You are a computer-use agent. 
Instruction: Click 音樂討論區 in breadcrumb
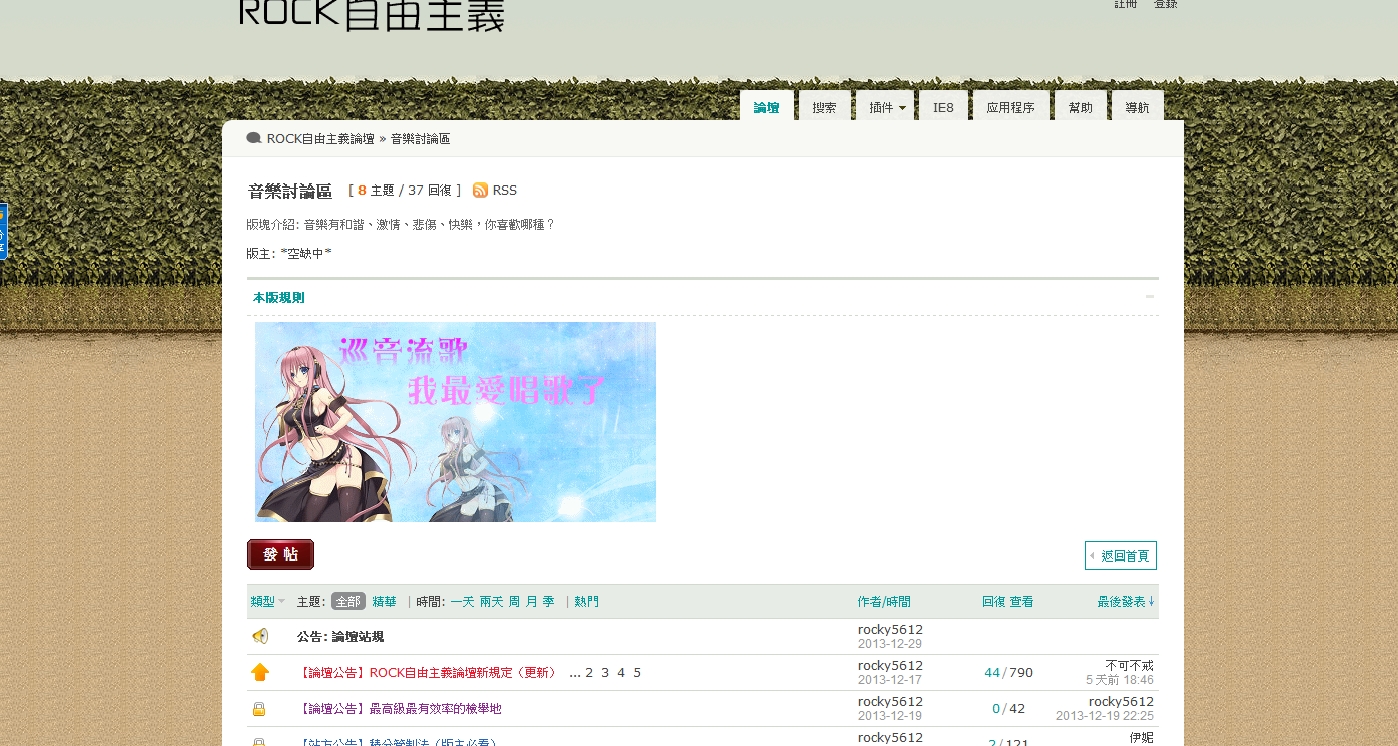(420, 139)
